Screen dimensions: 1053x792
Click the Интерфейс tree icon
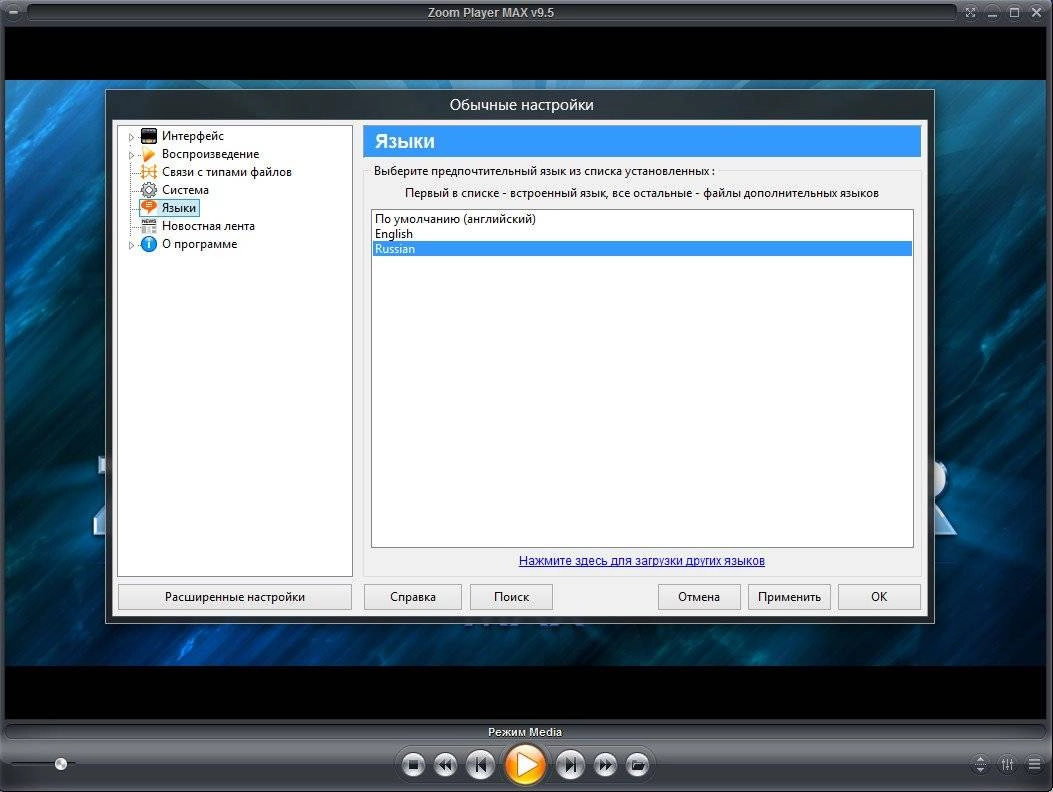point(148,136)
